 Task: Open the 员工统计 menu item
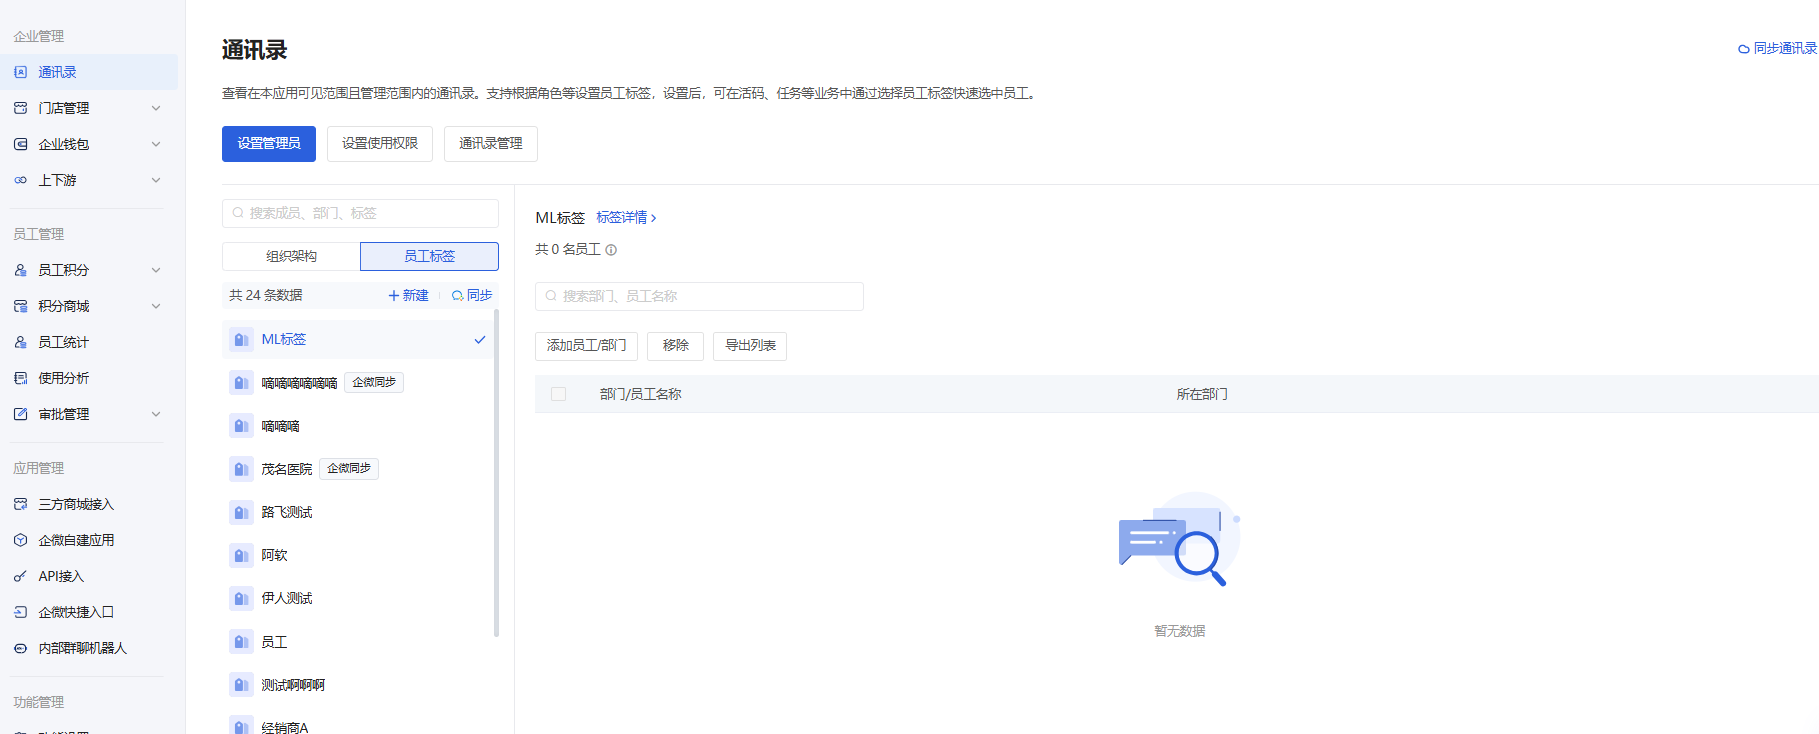tap(89, 342)
